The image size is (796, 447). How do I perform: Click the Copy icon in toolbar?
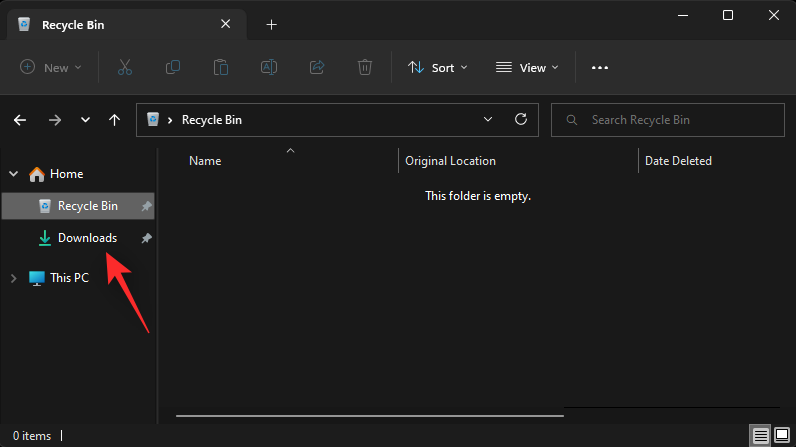173,67
